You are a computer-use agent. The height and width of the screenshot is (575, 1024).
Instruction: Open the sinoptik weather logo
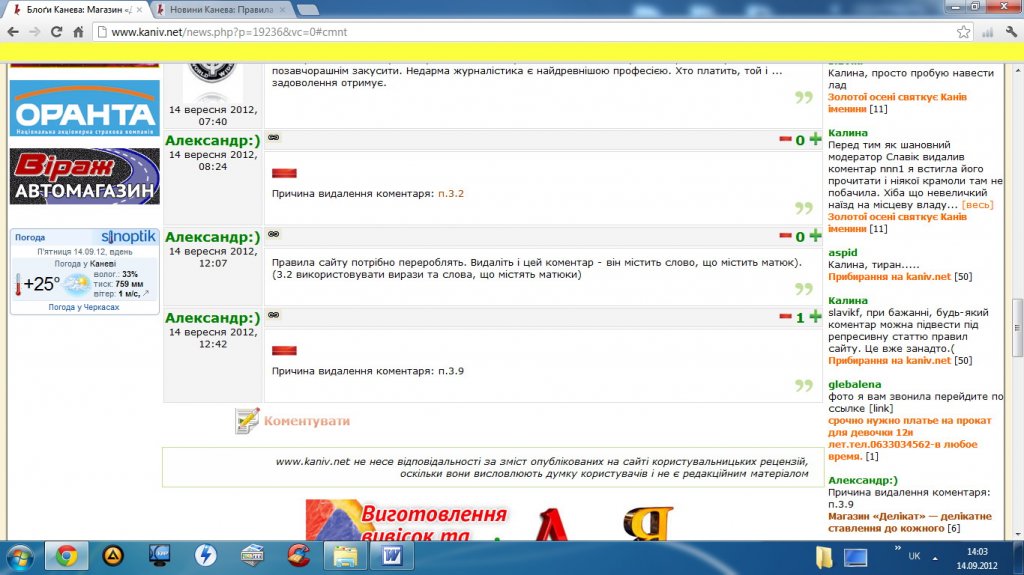pyautogui.click(x=129, y=237)
